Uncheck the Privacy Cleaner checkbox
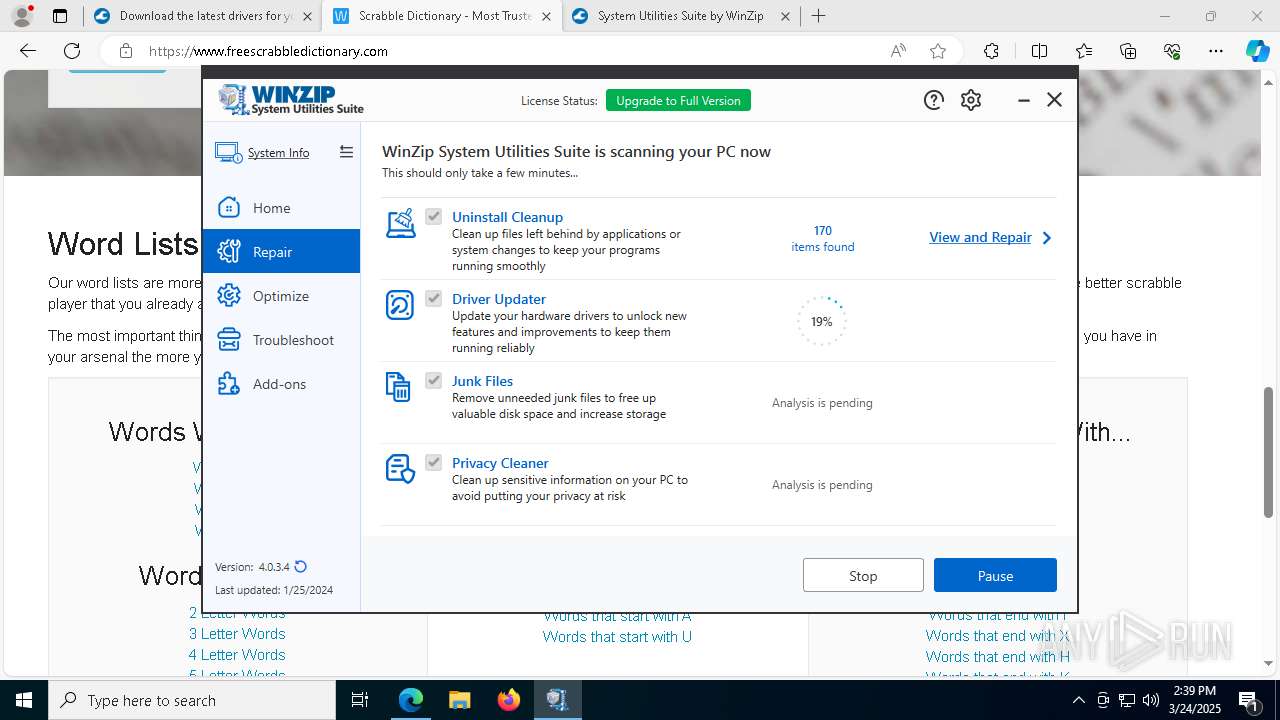The image size is (1280, 720). [x=433, y=462]
